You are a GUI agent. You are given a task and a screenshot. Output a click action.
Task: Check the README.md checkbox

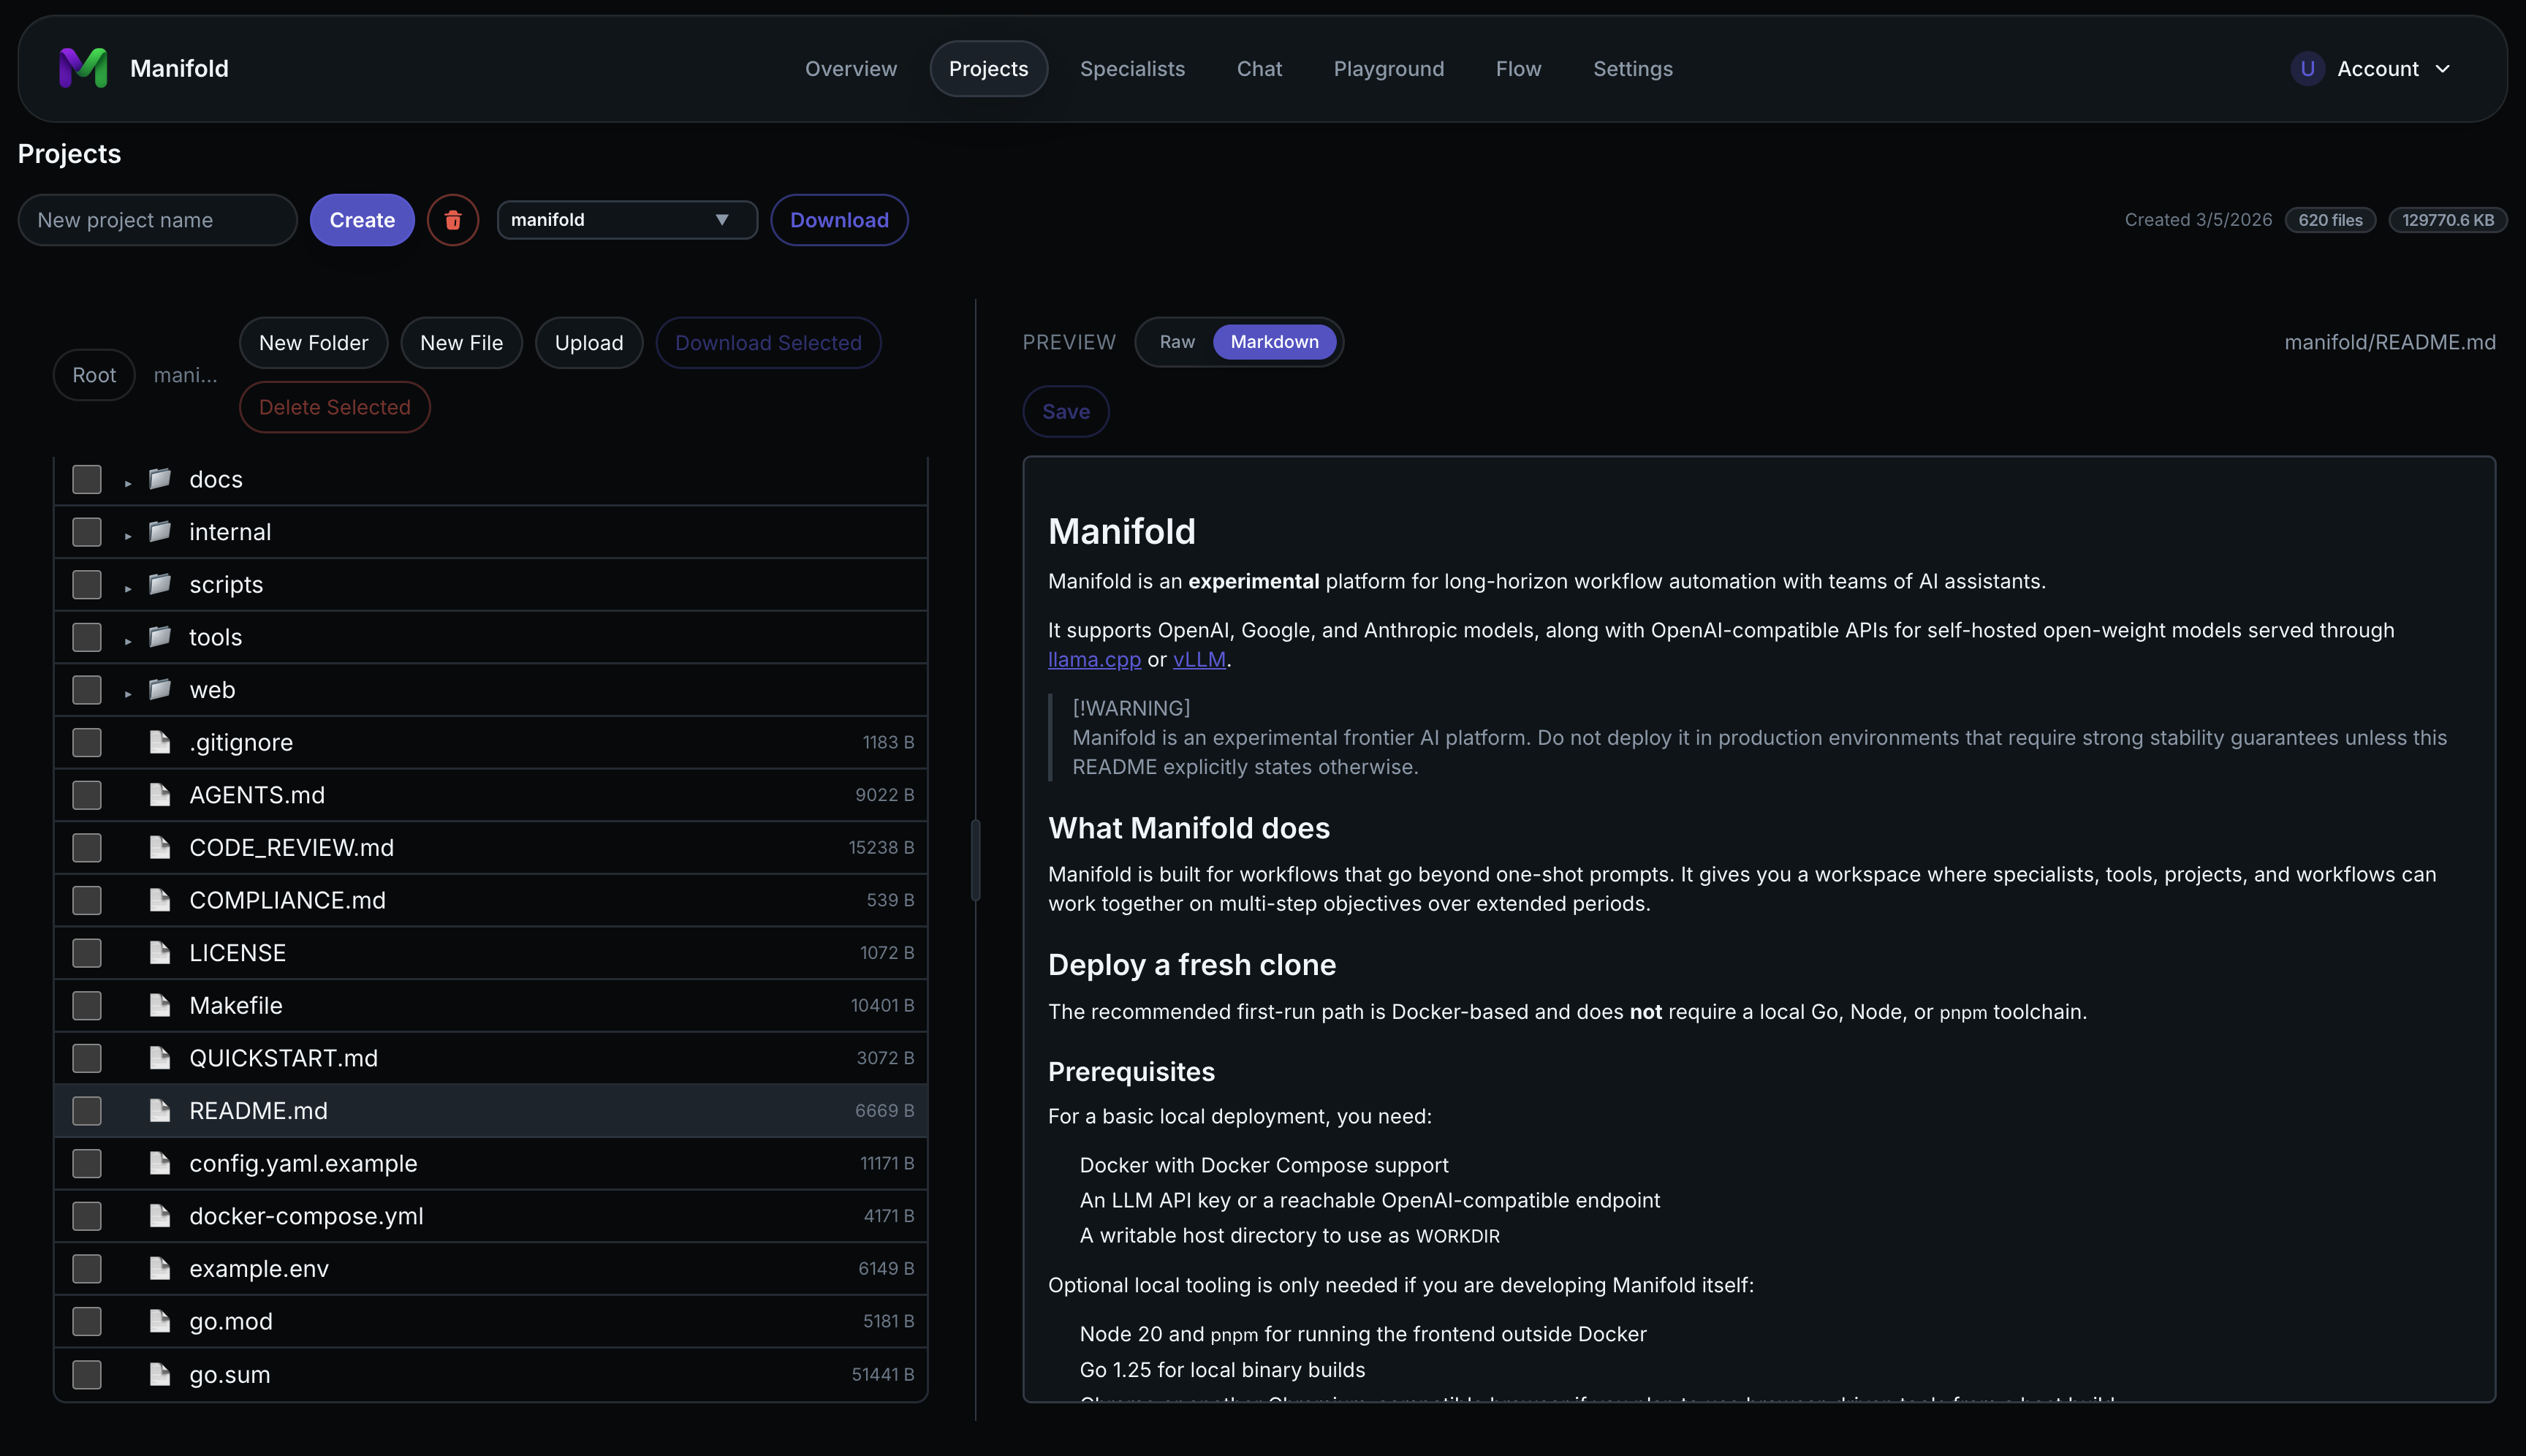coord(87,1111)
